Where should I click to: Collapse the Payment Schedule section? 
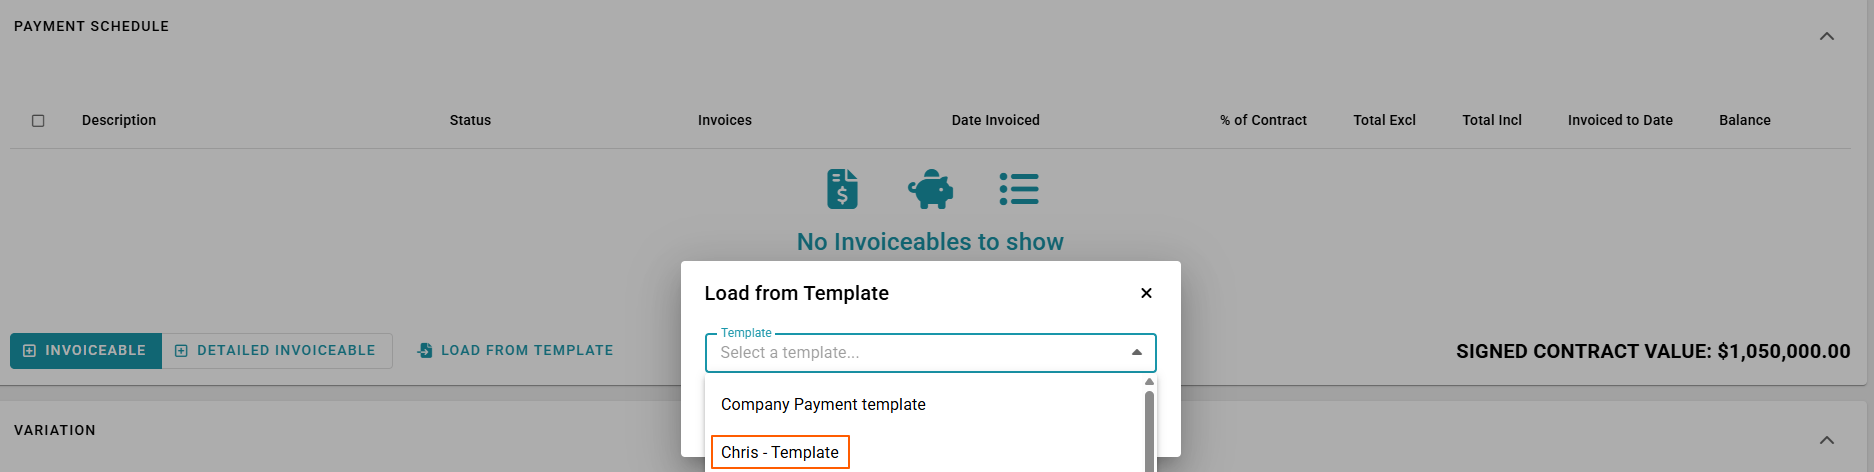(1826, 37)
